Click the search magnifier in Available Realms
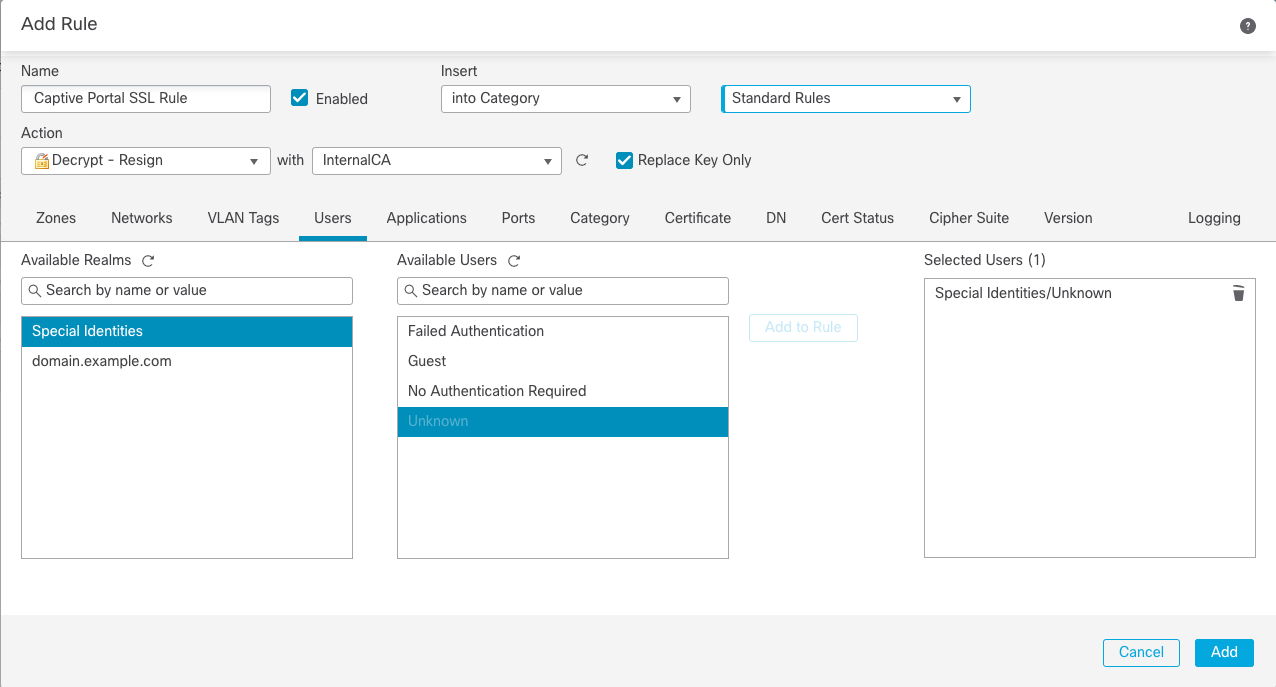Screen dimensions: 1276x687 click(36, 291)
